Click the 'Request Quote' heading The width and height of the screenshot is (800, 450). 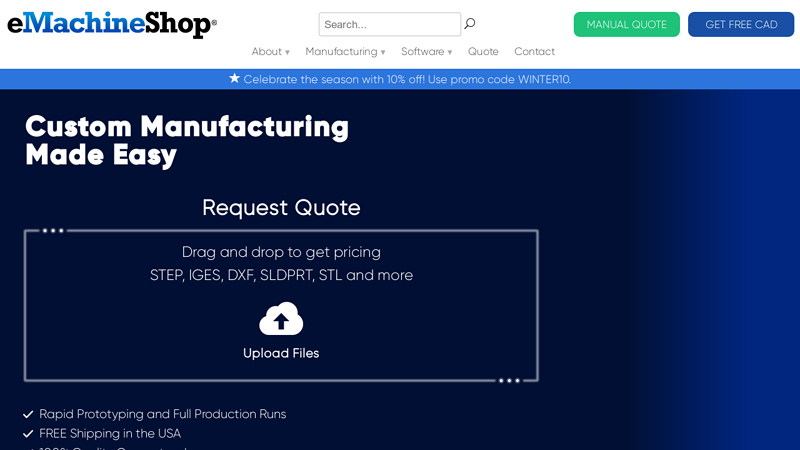coord(281,208)
